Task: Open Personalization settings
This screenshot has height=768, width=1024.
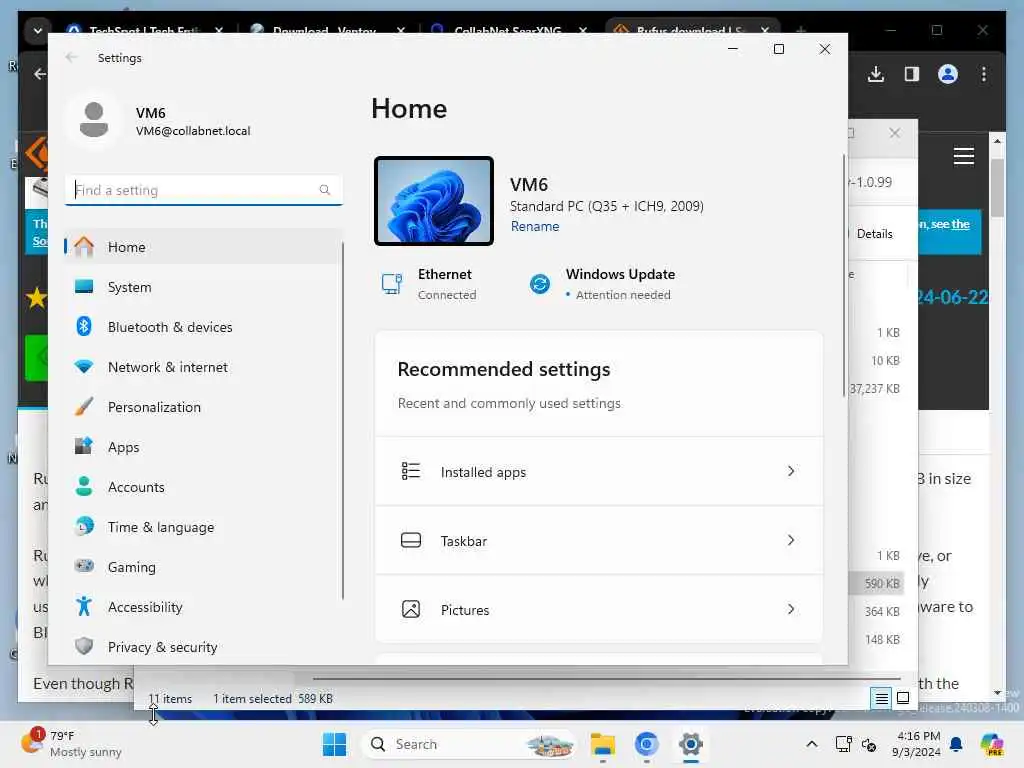Action: tap(203, 407)
